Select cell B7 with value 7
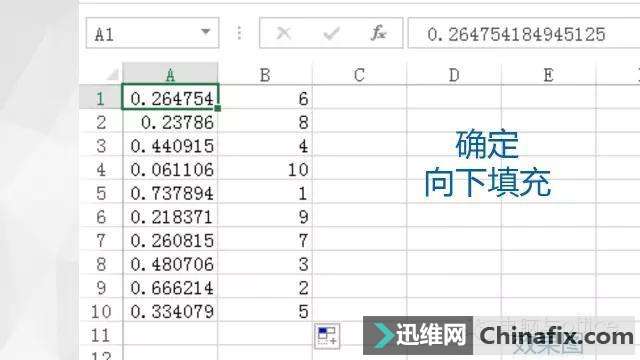Image resolution: width=640 pixels, height=360 pixels. [265, 240]
